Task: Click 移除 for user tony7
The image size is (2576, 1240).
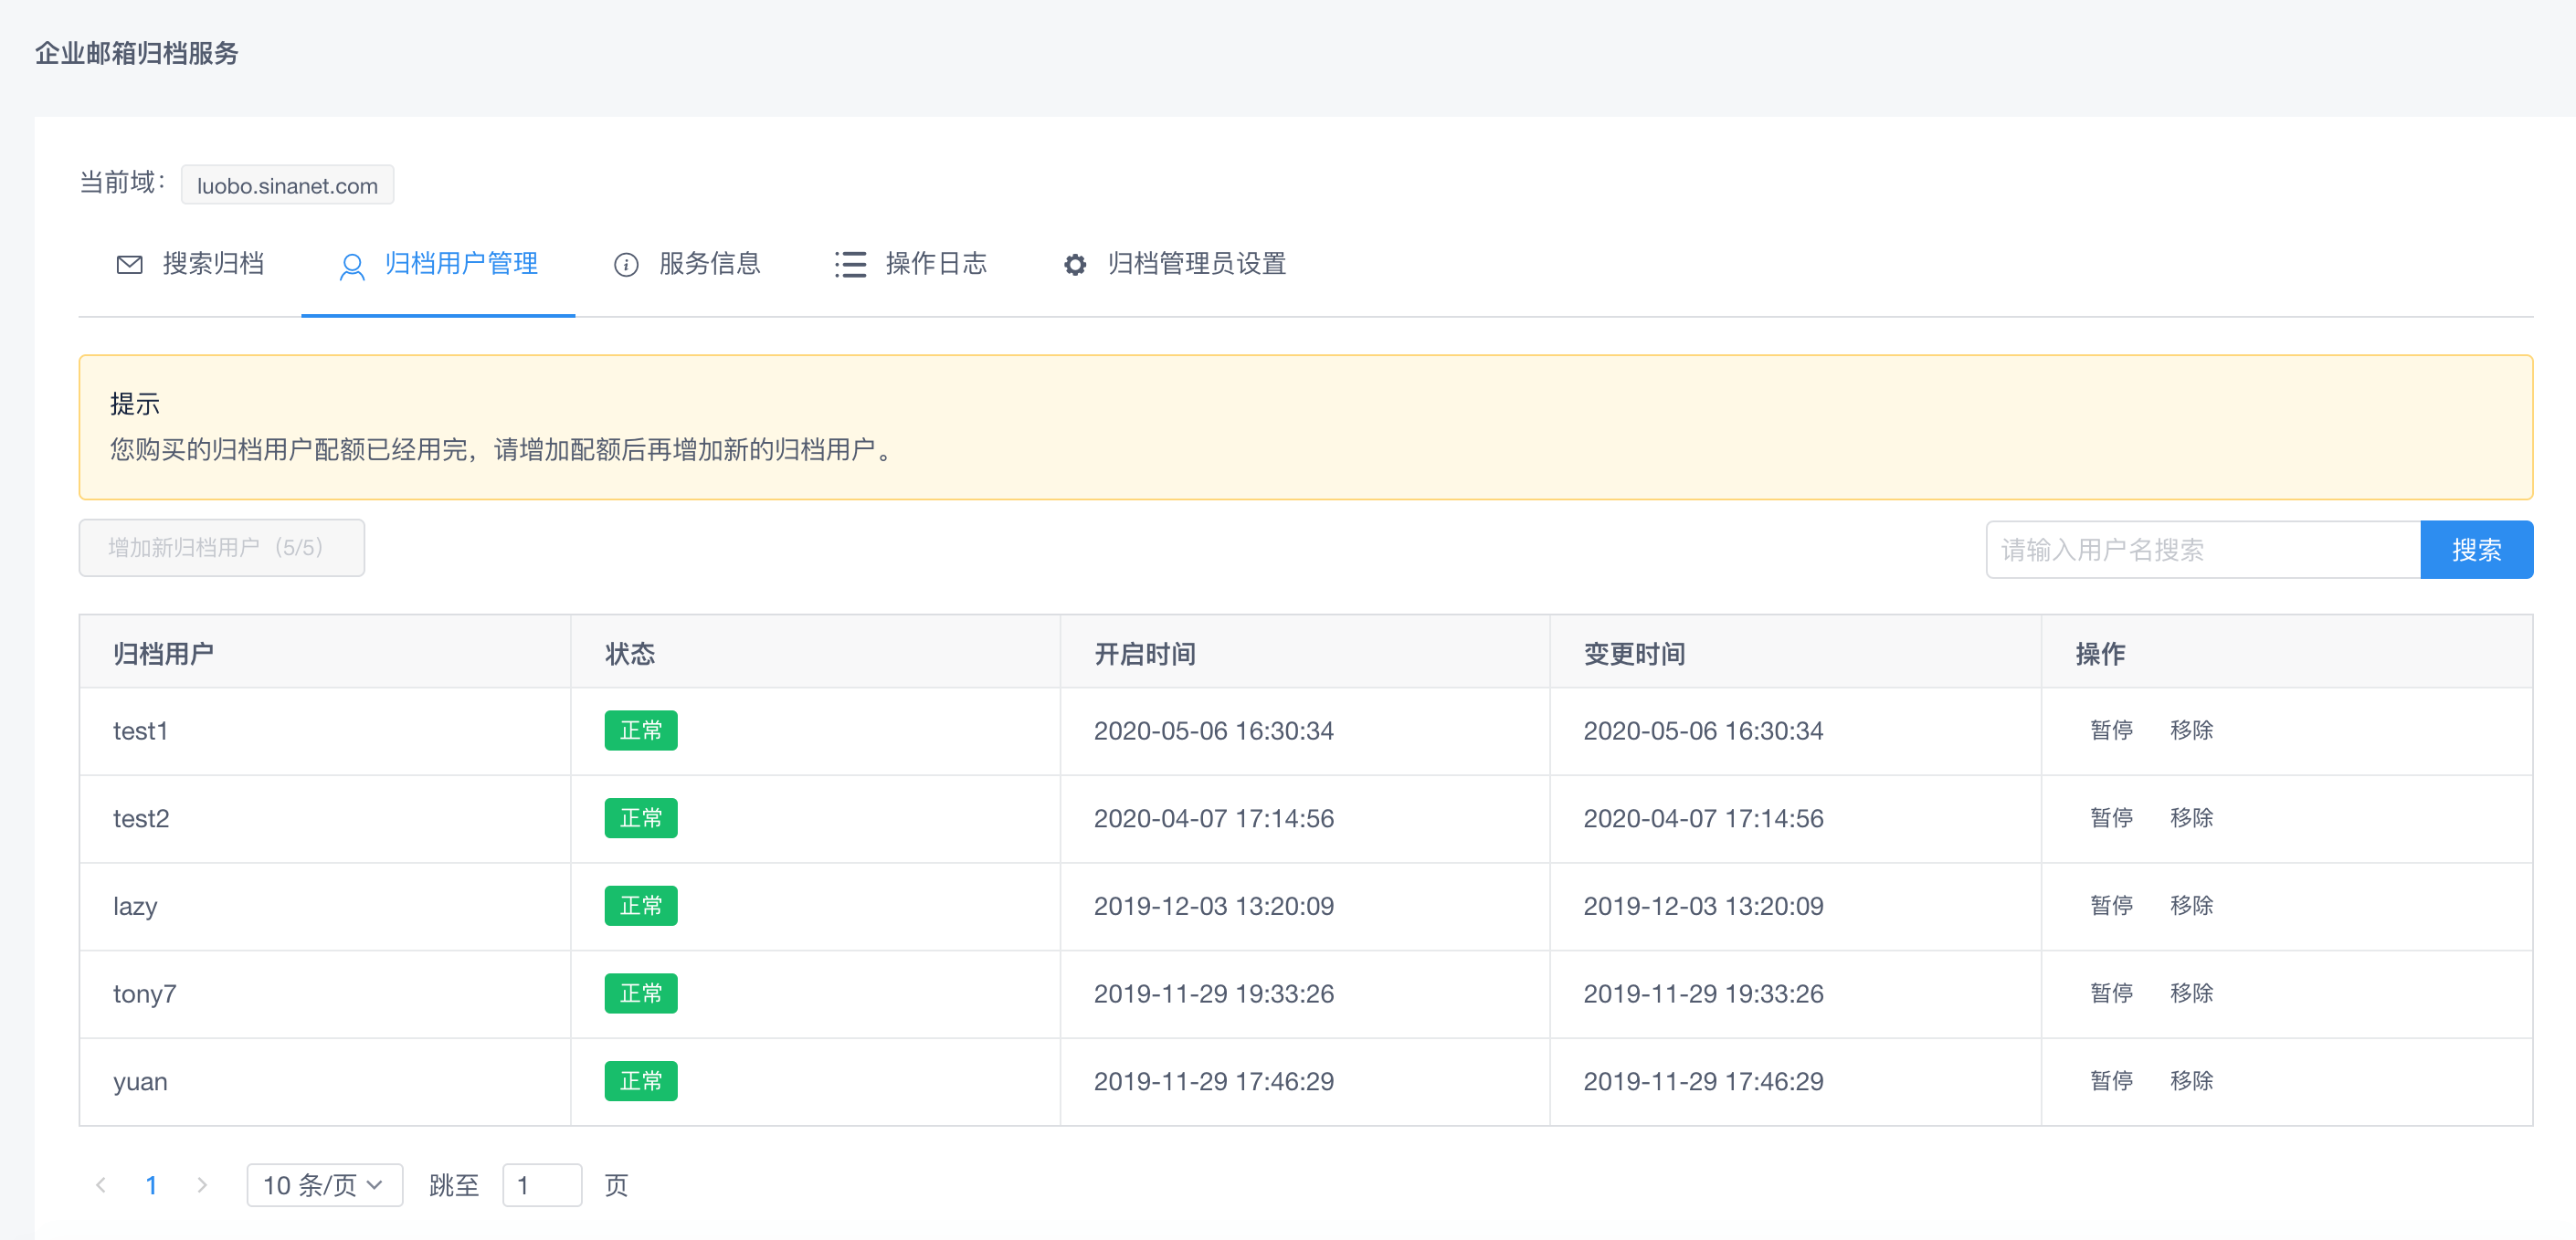Action: coord(2191,993)
